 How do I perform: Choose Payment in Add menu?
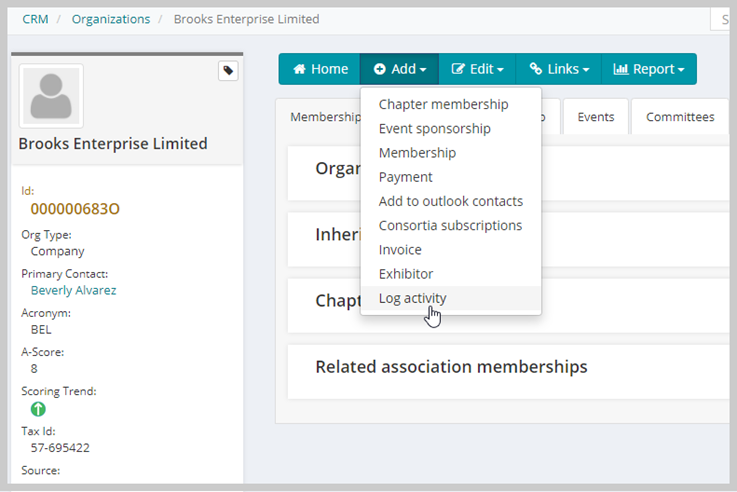pos(451,177)
